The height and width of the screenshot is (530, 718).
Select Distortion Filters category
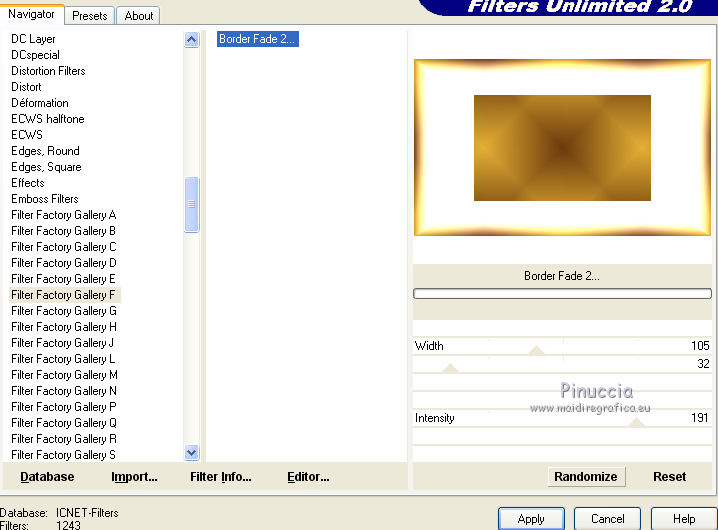[x=48, y=71]
